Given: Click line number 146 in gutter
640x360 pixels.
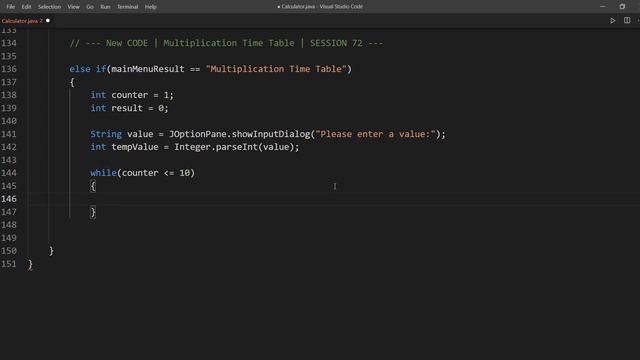Looking at the screenshot, I should (x=9, y=199).
